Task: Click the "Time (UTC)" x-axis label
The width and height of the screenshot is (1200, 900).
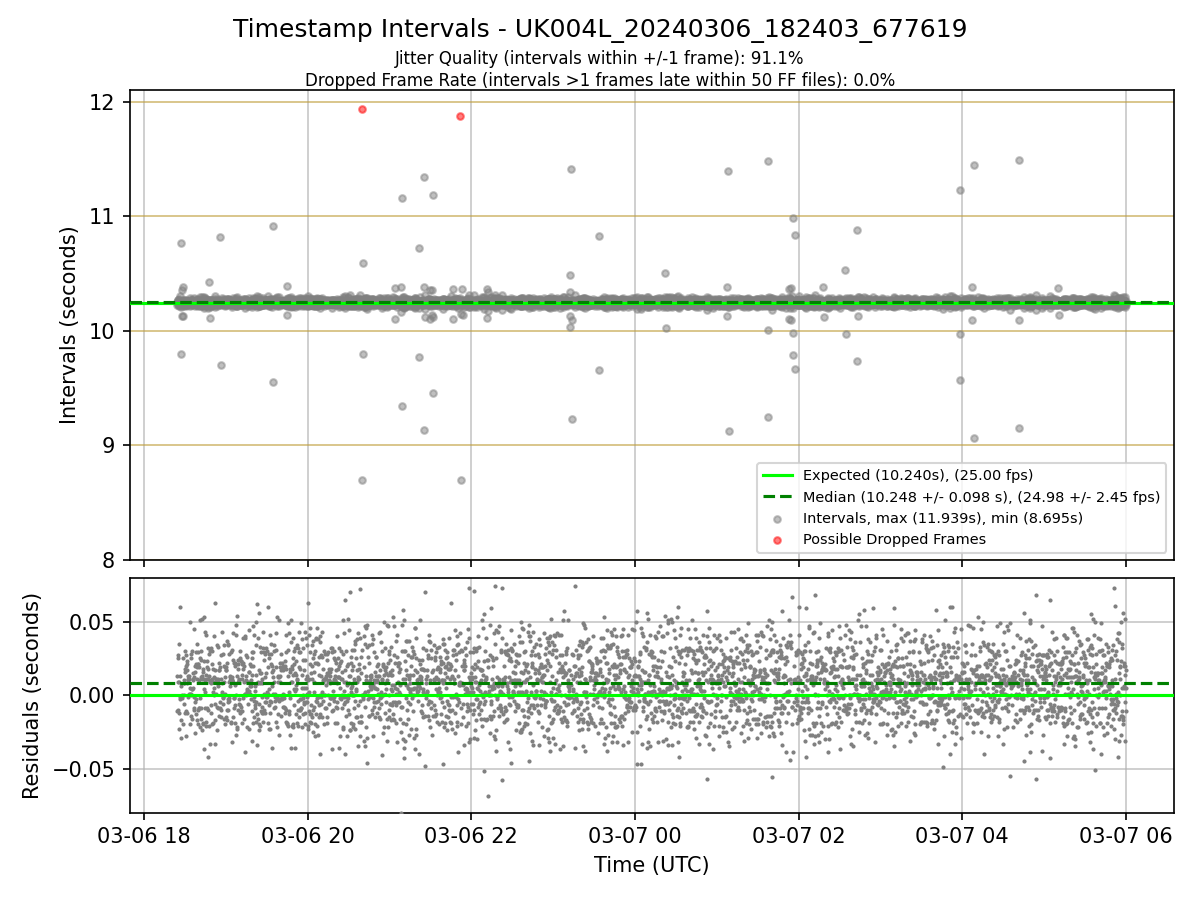Action: (x=651, y=865)
